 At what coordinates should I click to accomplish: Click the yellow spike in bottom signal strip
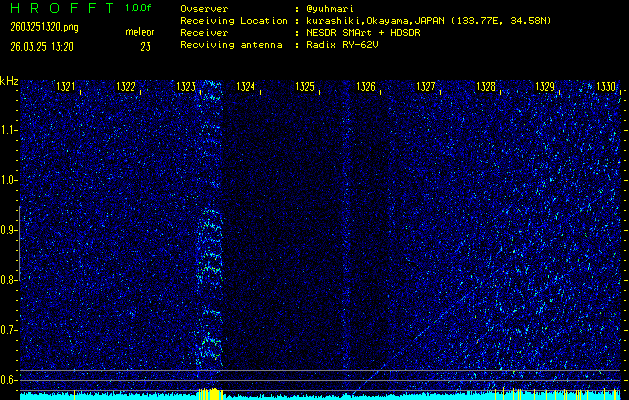[x=210, y=394]
